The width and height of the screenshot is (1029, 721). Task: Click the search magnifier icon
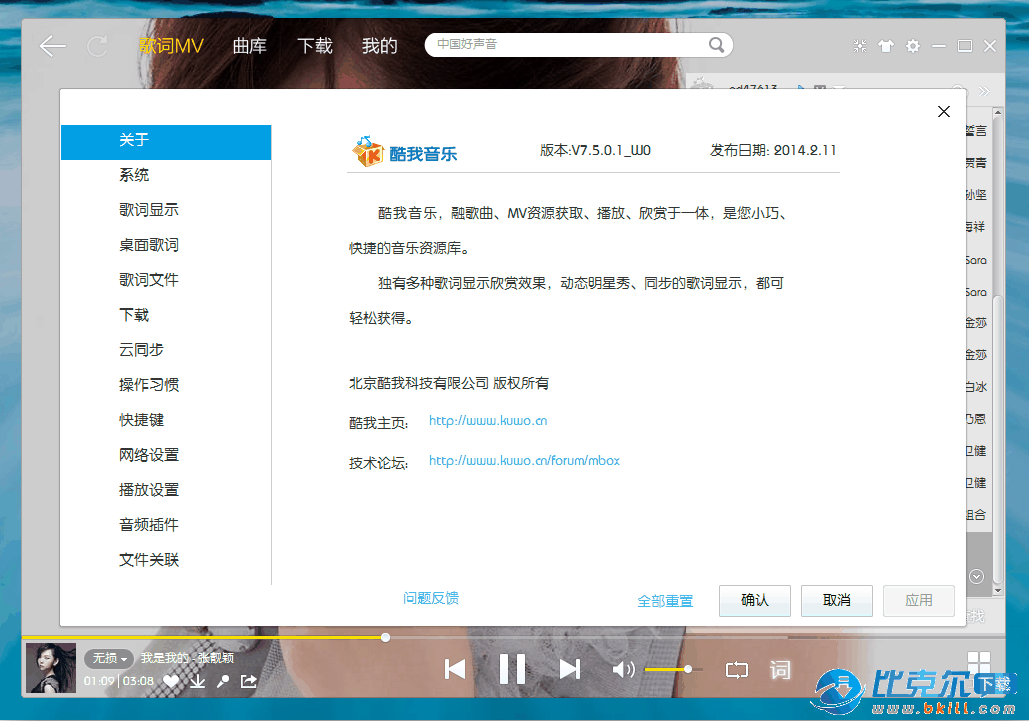coord(716,45)
